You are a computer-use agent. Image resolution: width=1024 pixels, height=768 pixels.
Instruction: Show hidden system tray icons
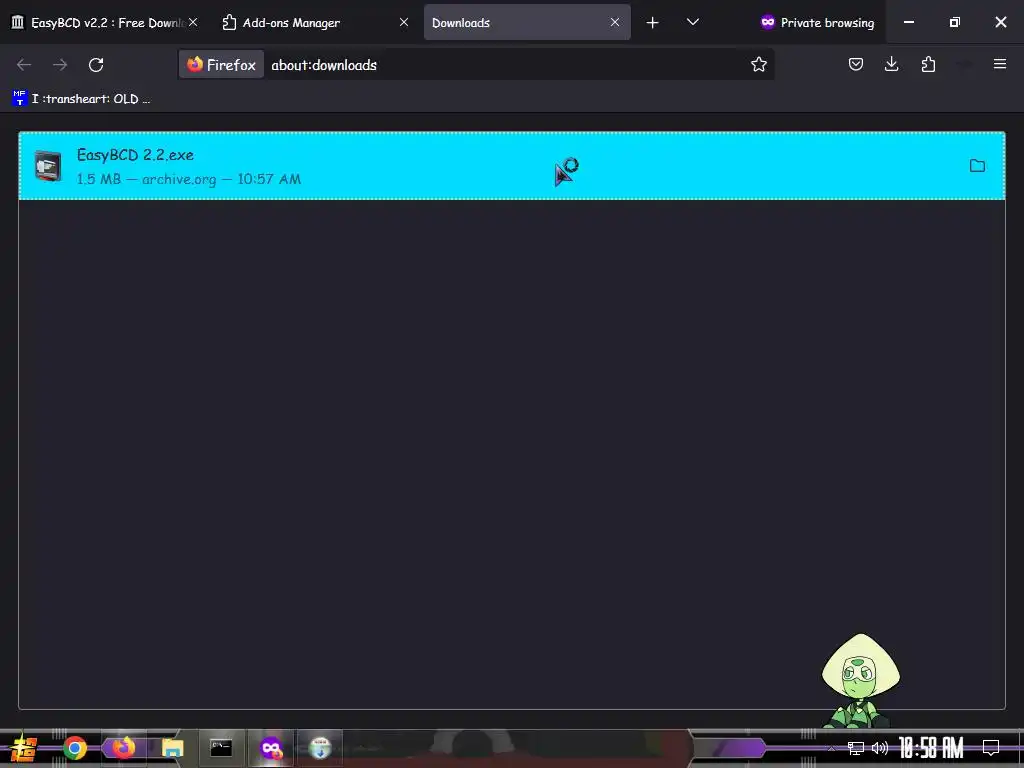click(x=831, y=748)
